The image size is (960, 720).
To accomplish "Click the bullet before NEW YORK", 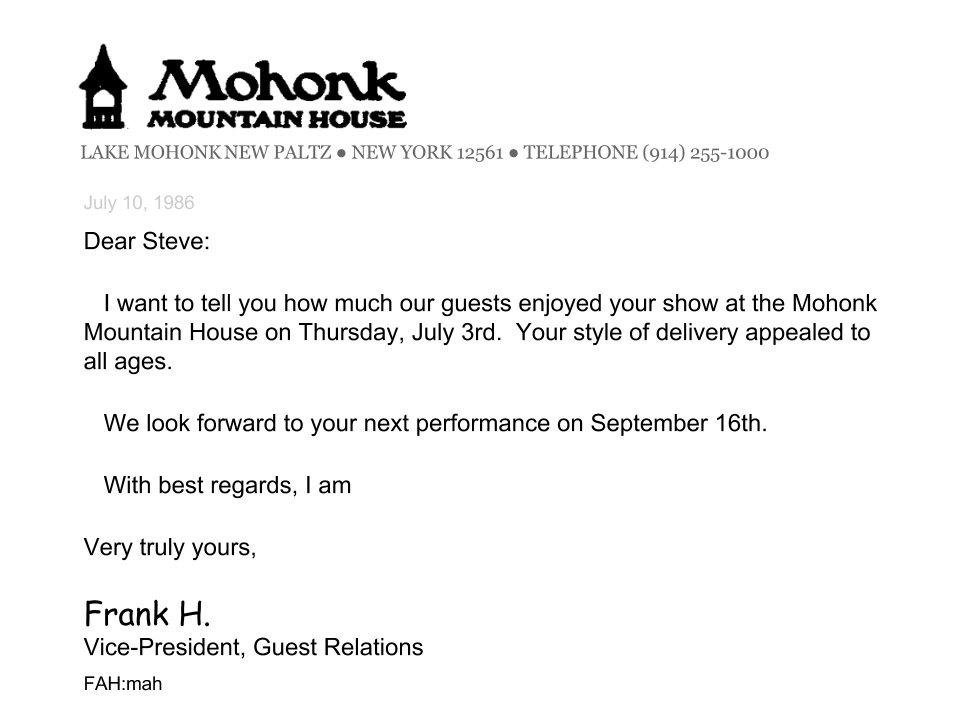I will pos(341,154).
